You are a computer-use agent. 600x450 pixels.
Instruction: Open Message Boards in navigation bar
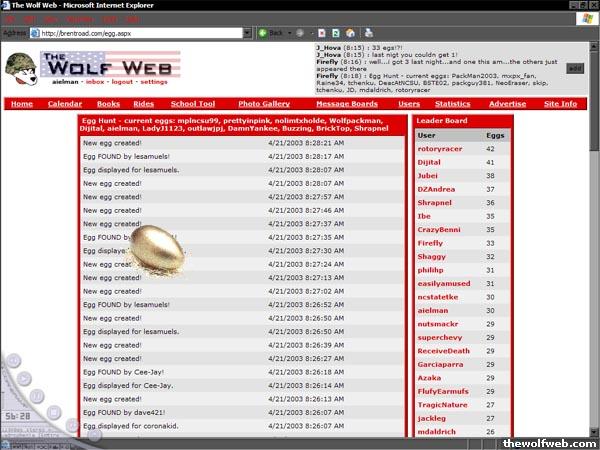[346, 104]
